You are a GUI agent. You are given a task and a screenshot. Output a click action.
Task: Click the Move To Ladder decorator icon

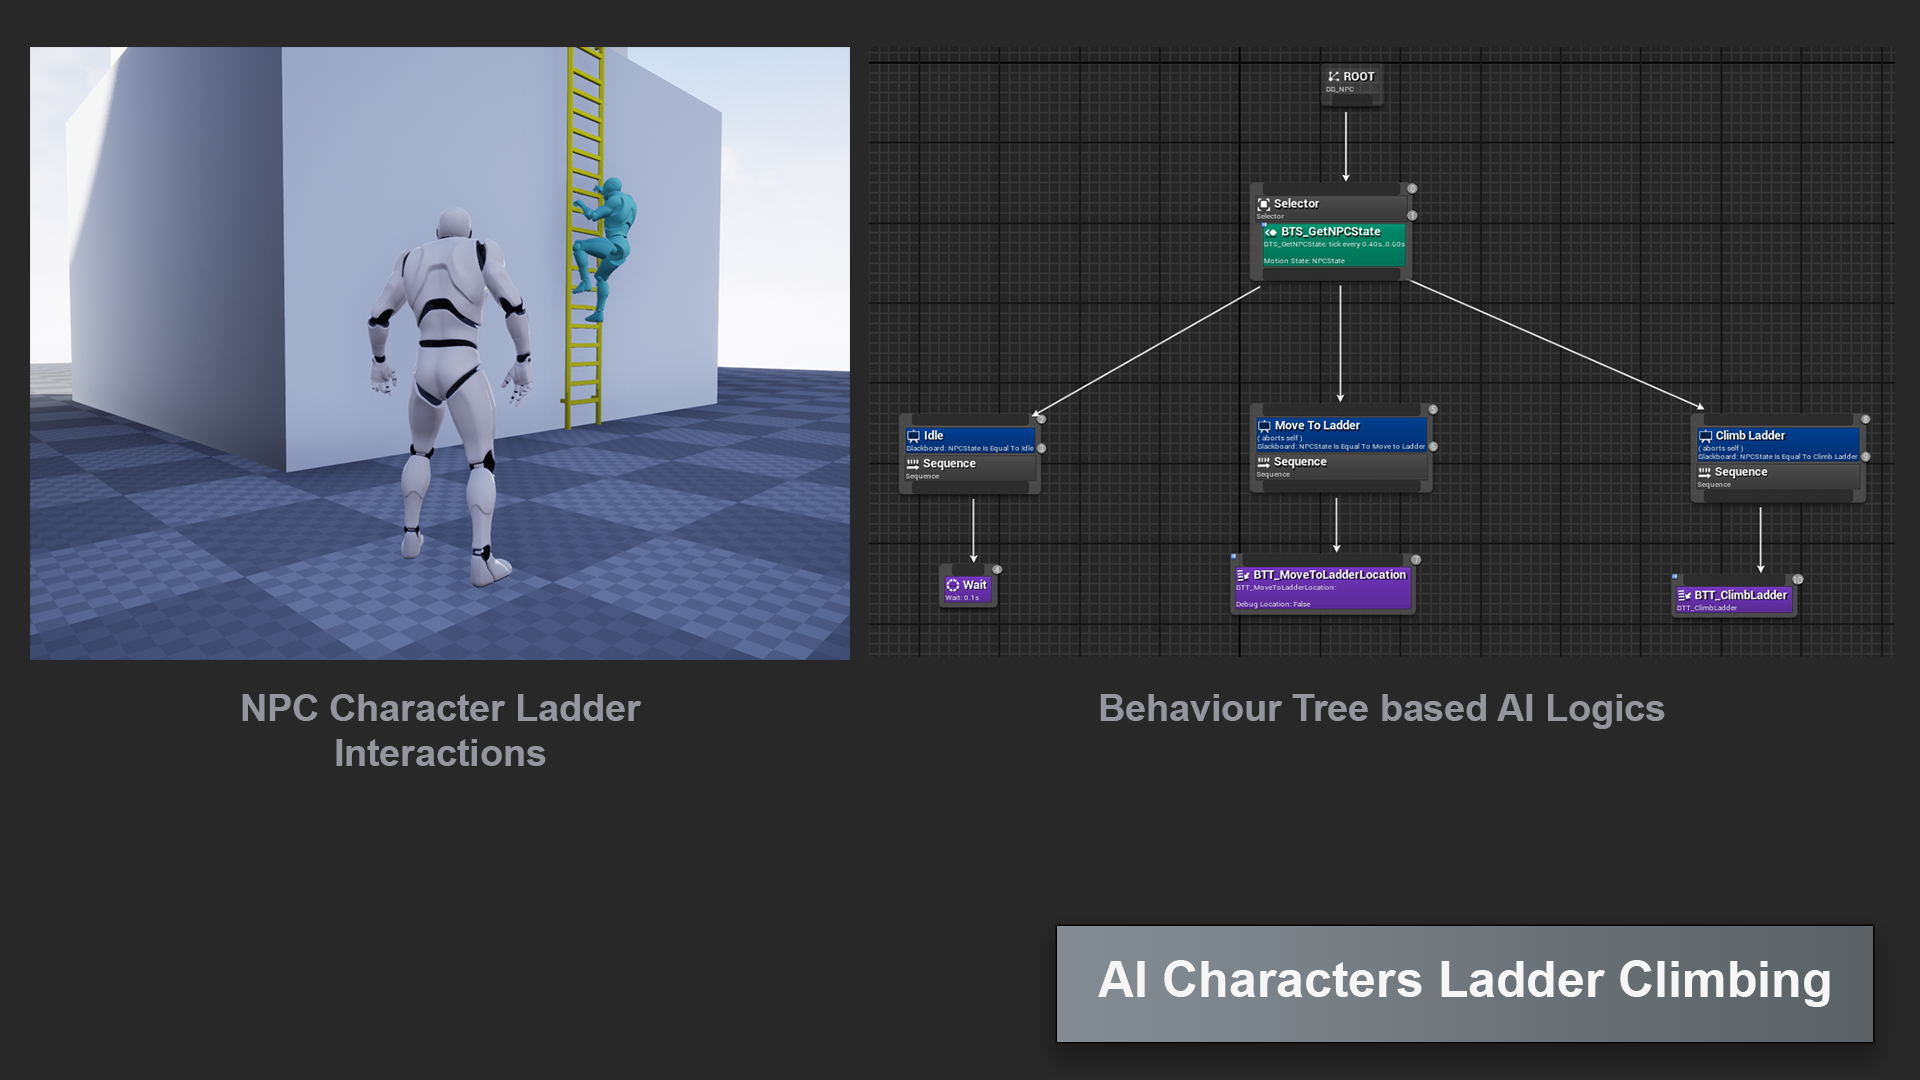(1264, 426)
